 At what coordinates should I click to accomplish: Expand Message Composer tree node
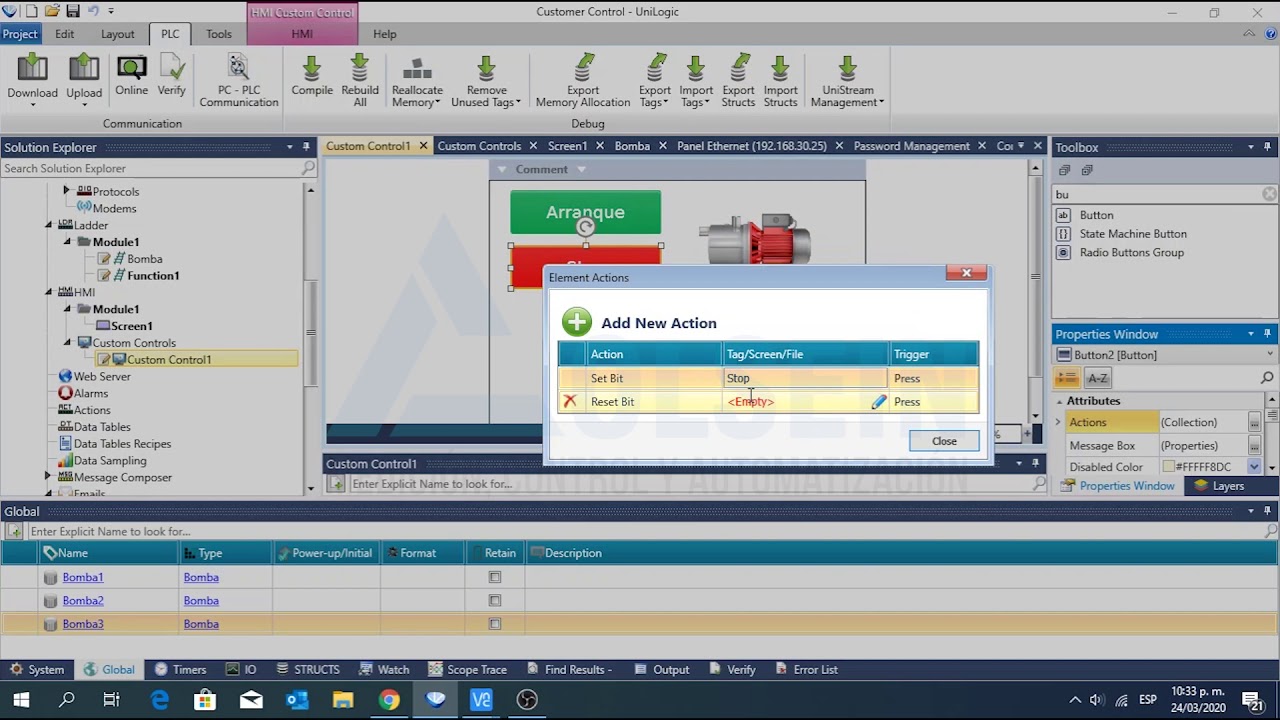[x=48, y=477]
